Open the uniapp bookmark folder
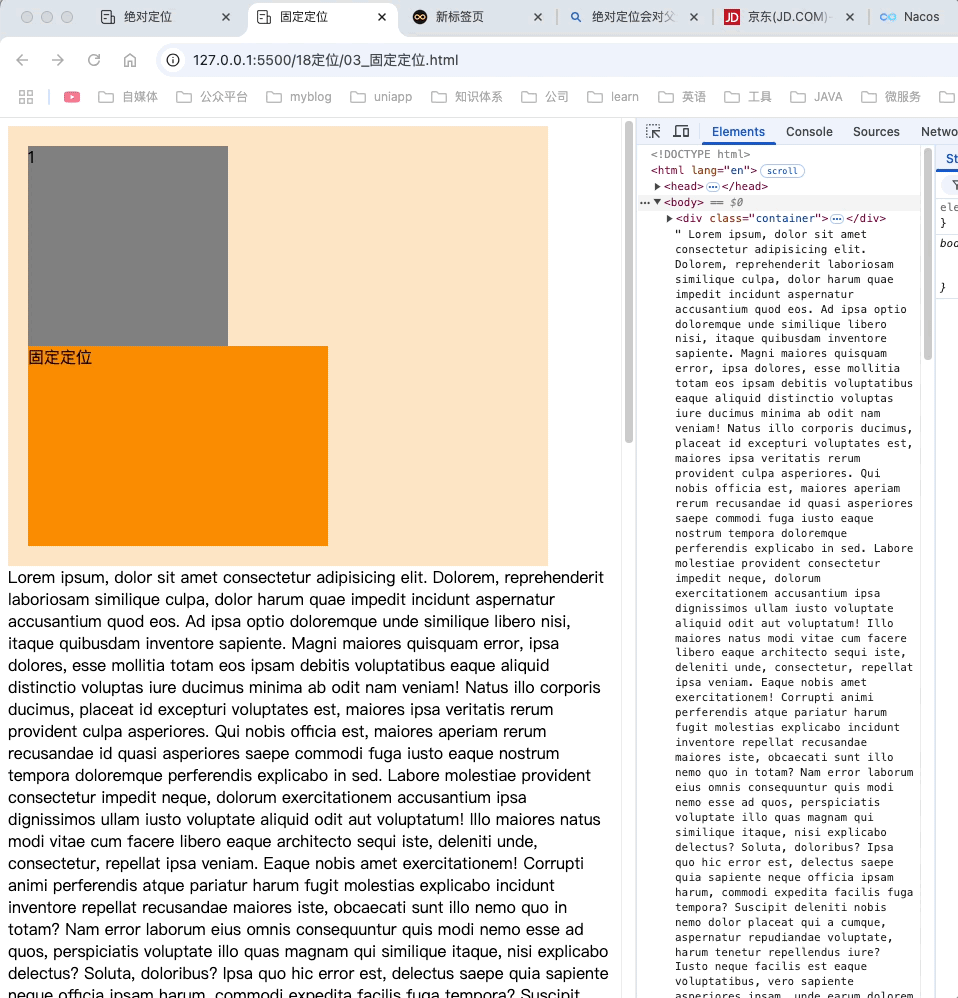Image resolution: width=958 pixels, height=998 pixels. pyautogui.click(x=381, y=97)
